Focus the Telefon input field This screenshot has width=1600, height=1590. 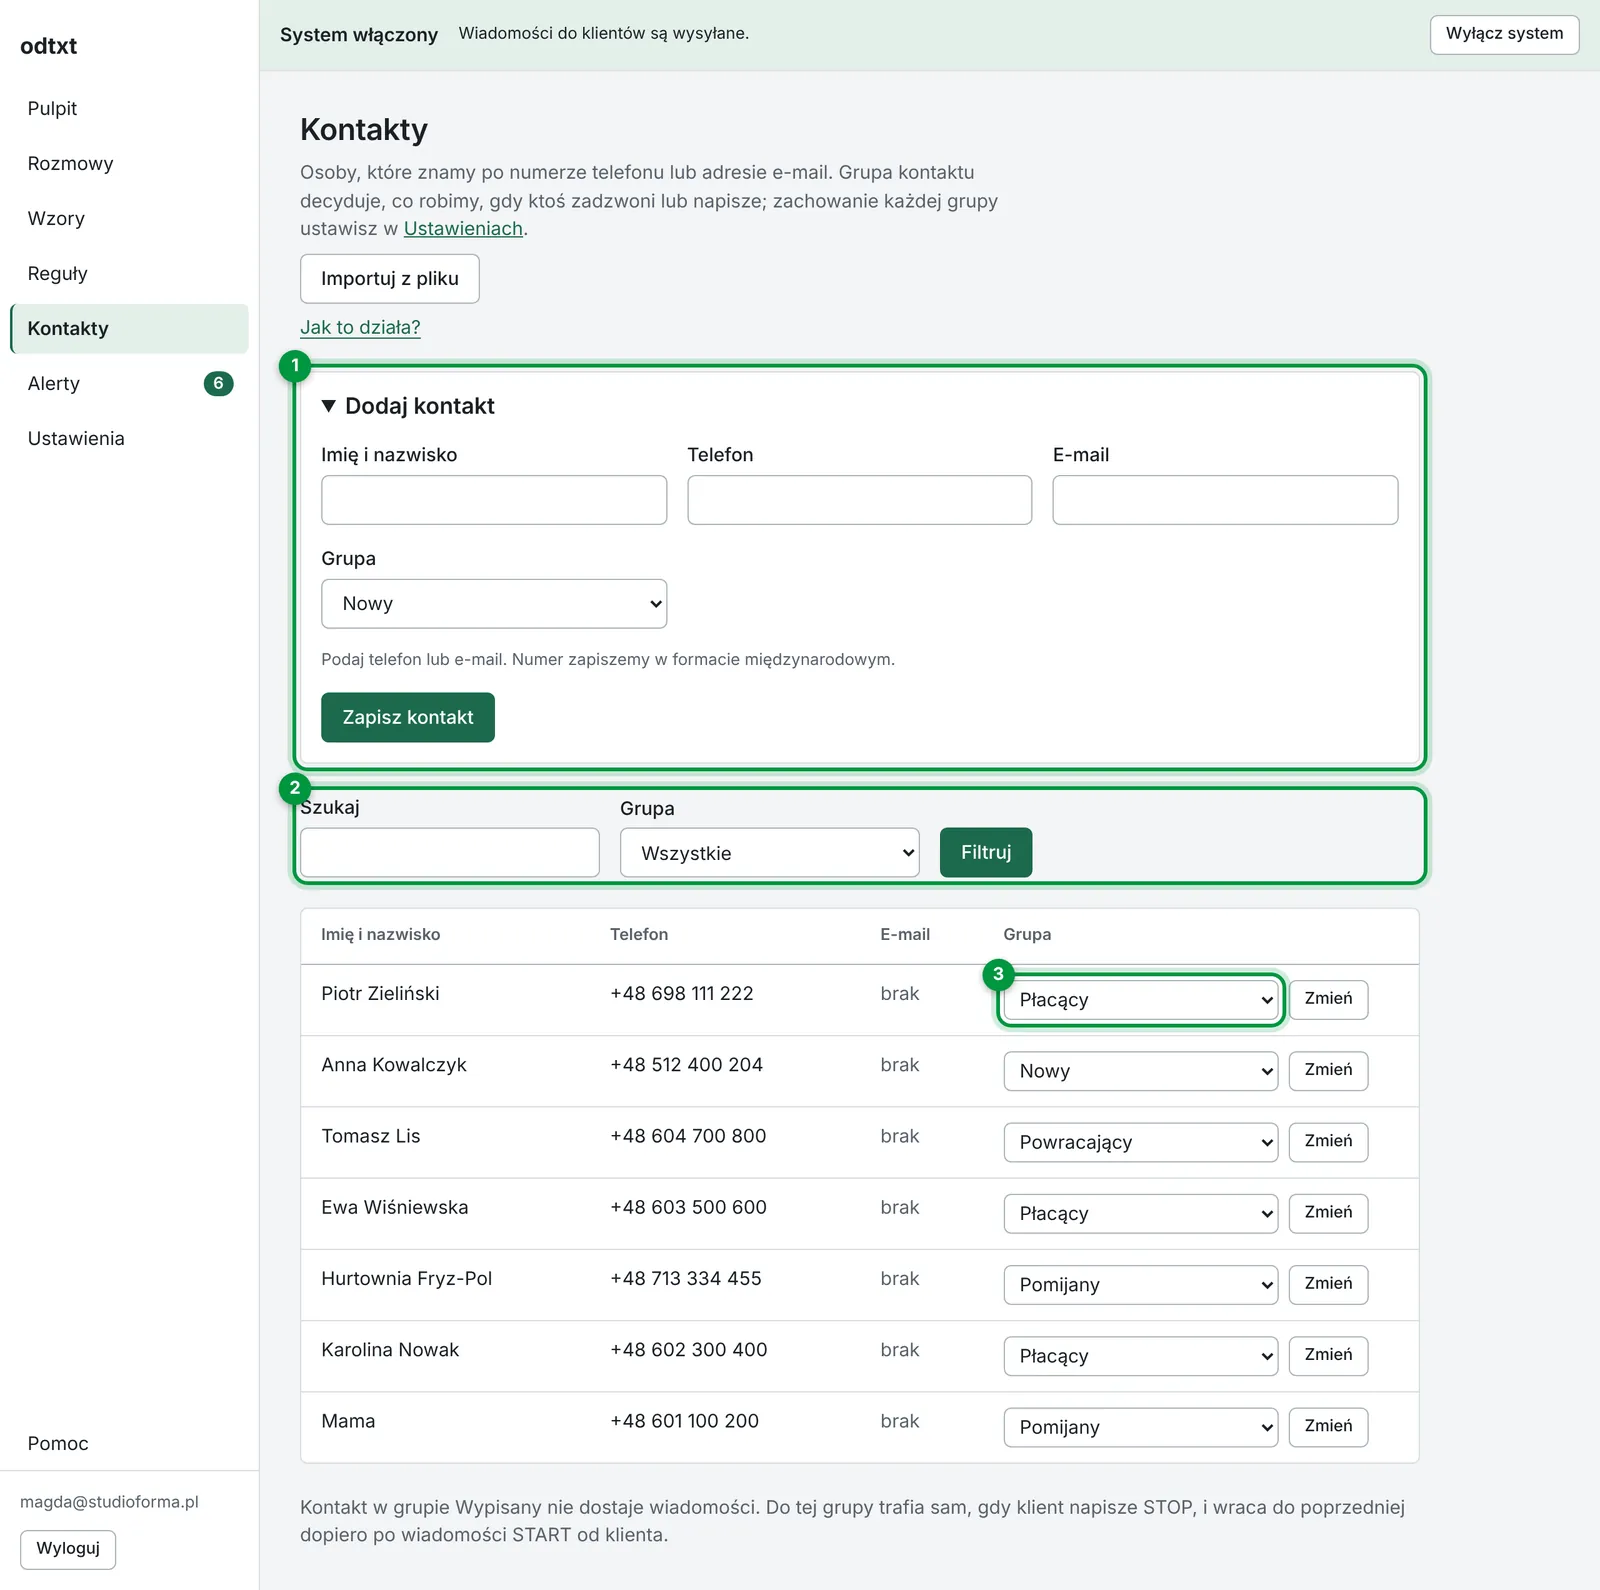[859, 500]
